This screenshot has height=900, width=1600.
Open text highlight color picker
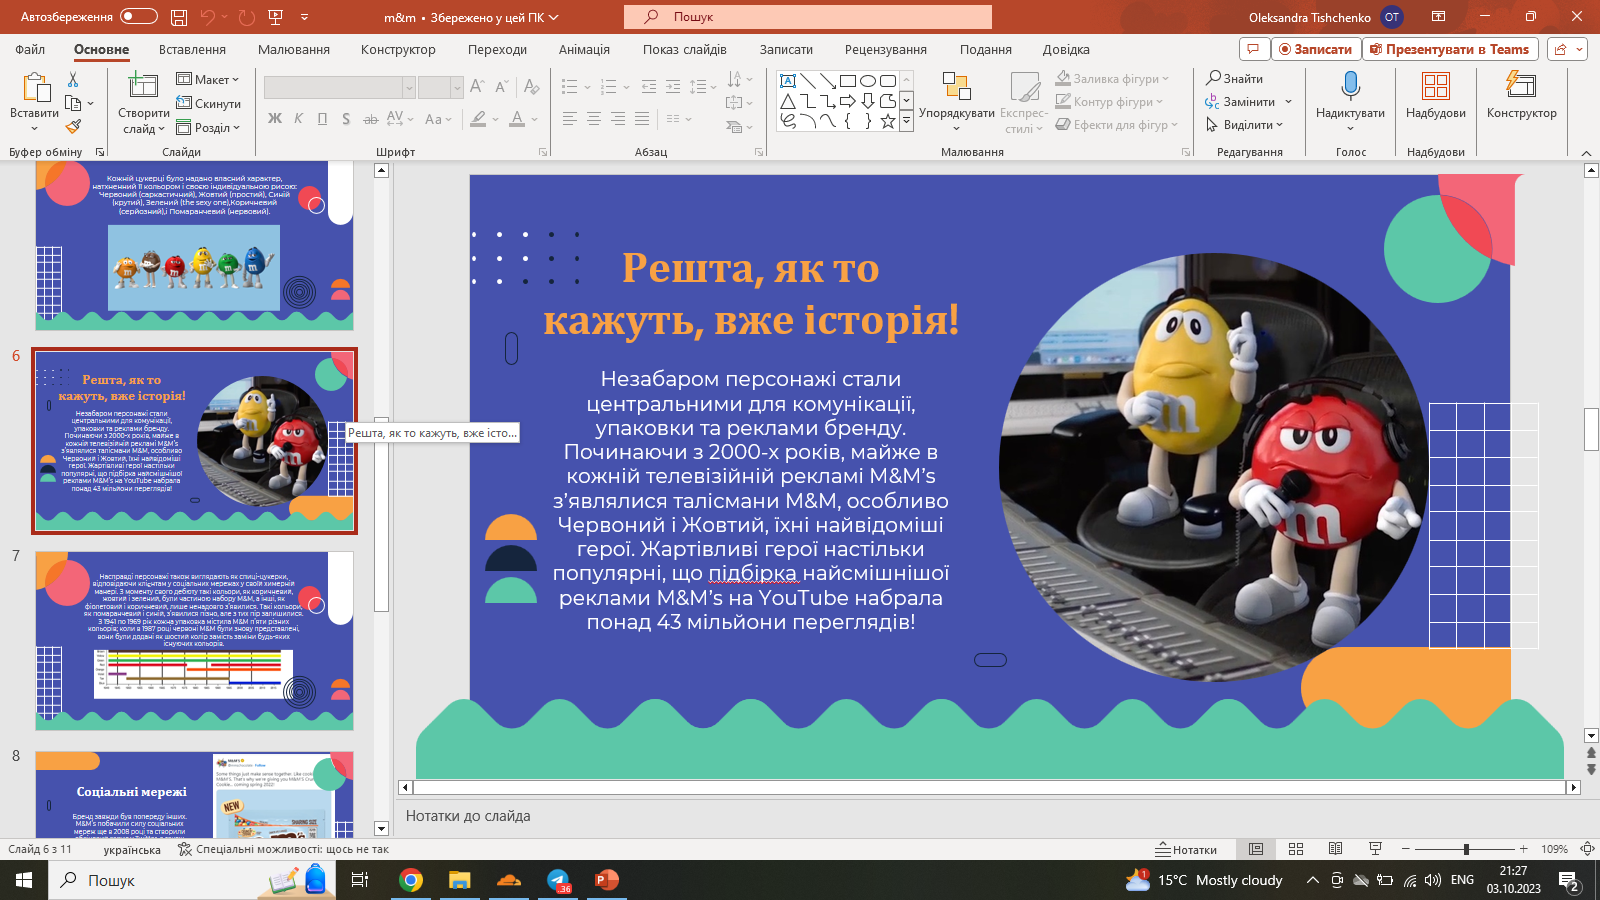tap(479, 119)
